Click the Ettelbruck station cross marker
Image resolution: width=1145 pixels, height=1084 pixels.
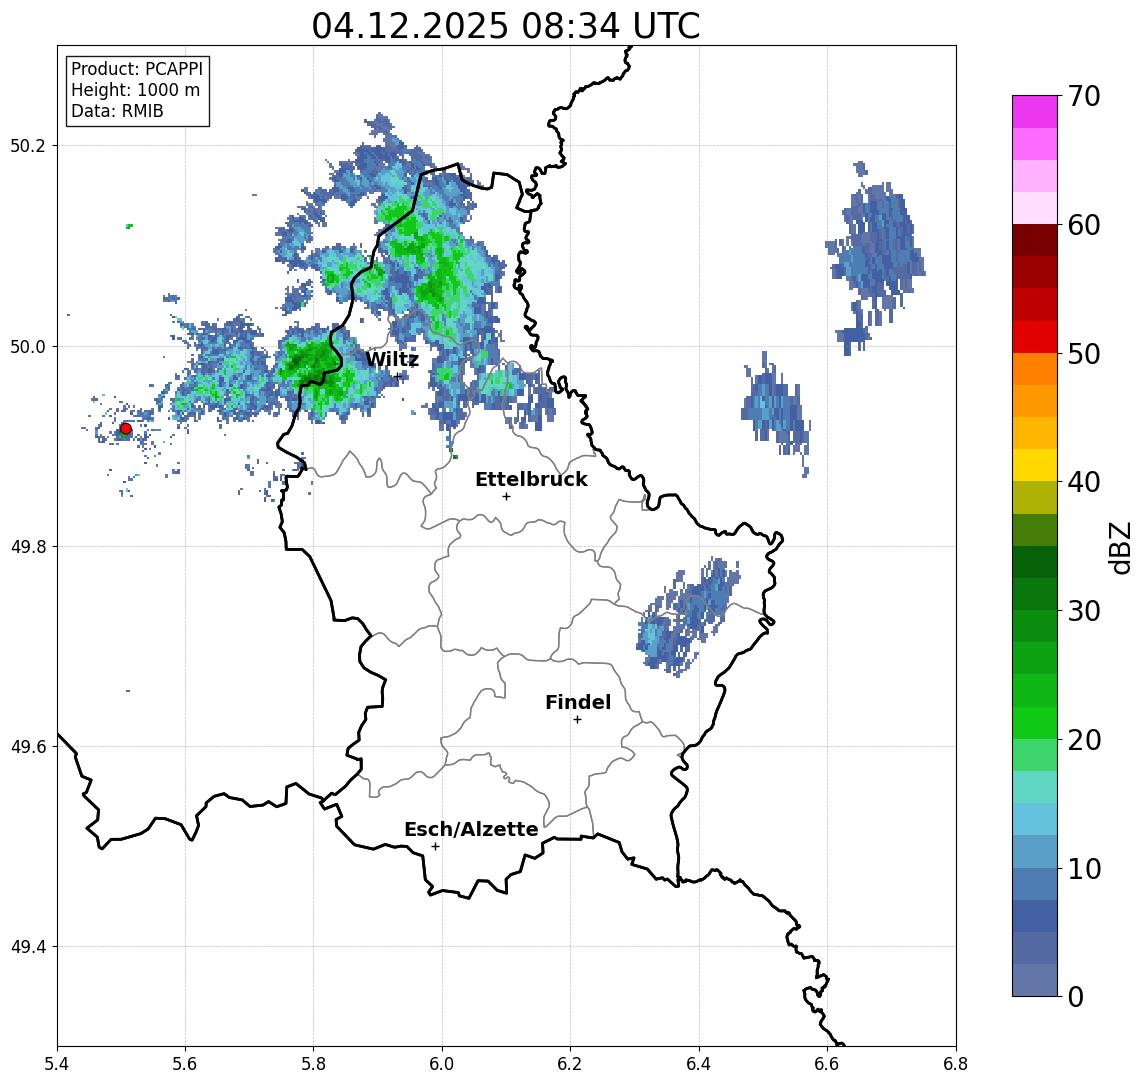pos(506,497)
